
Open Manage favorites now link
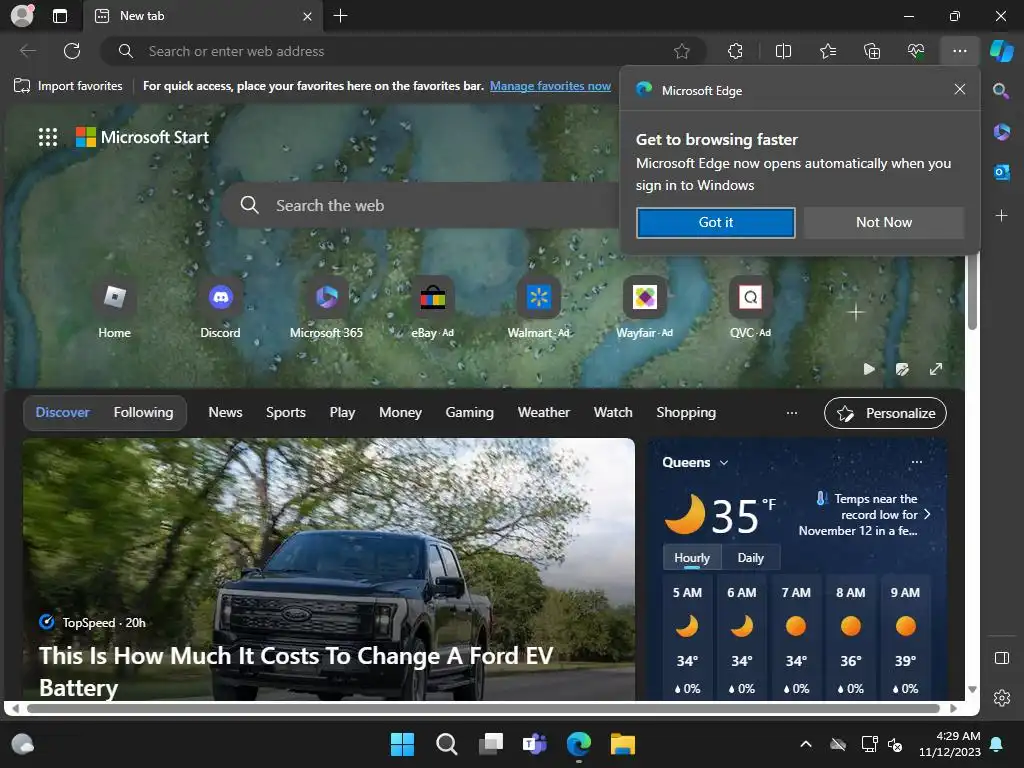pyautogui.click(x=550, y=86)
